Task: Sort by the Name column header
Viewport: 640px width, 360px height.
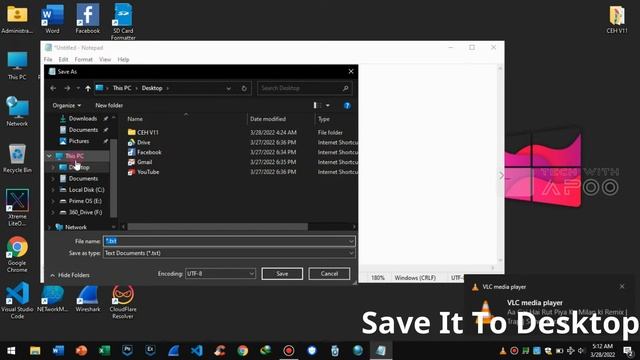Action: click(135, 119)
